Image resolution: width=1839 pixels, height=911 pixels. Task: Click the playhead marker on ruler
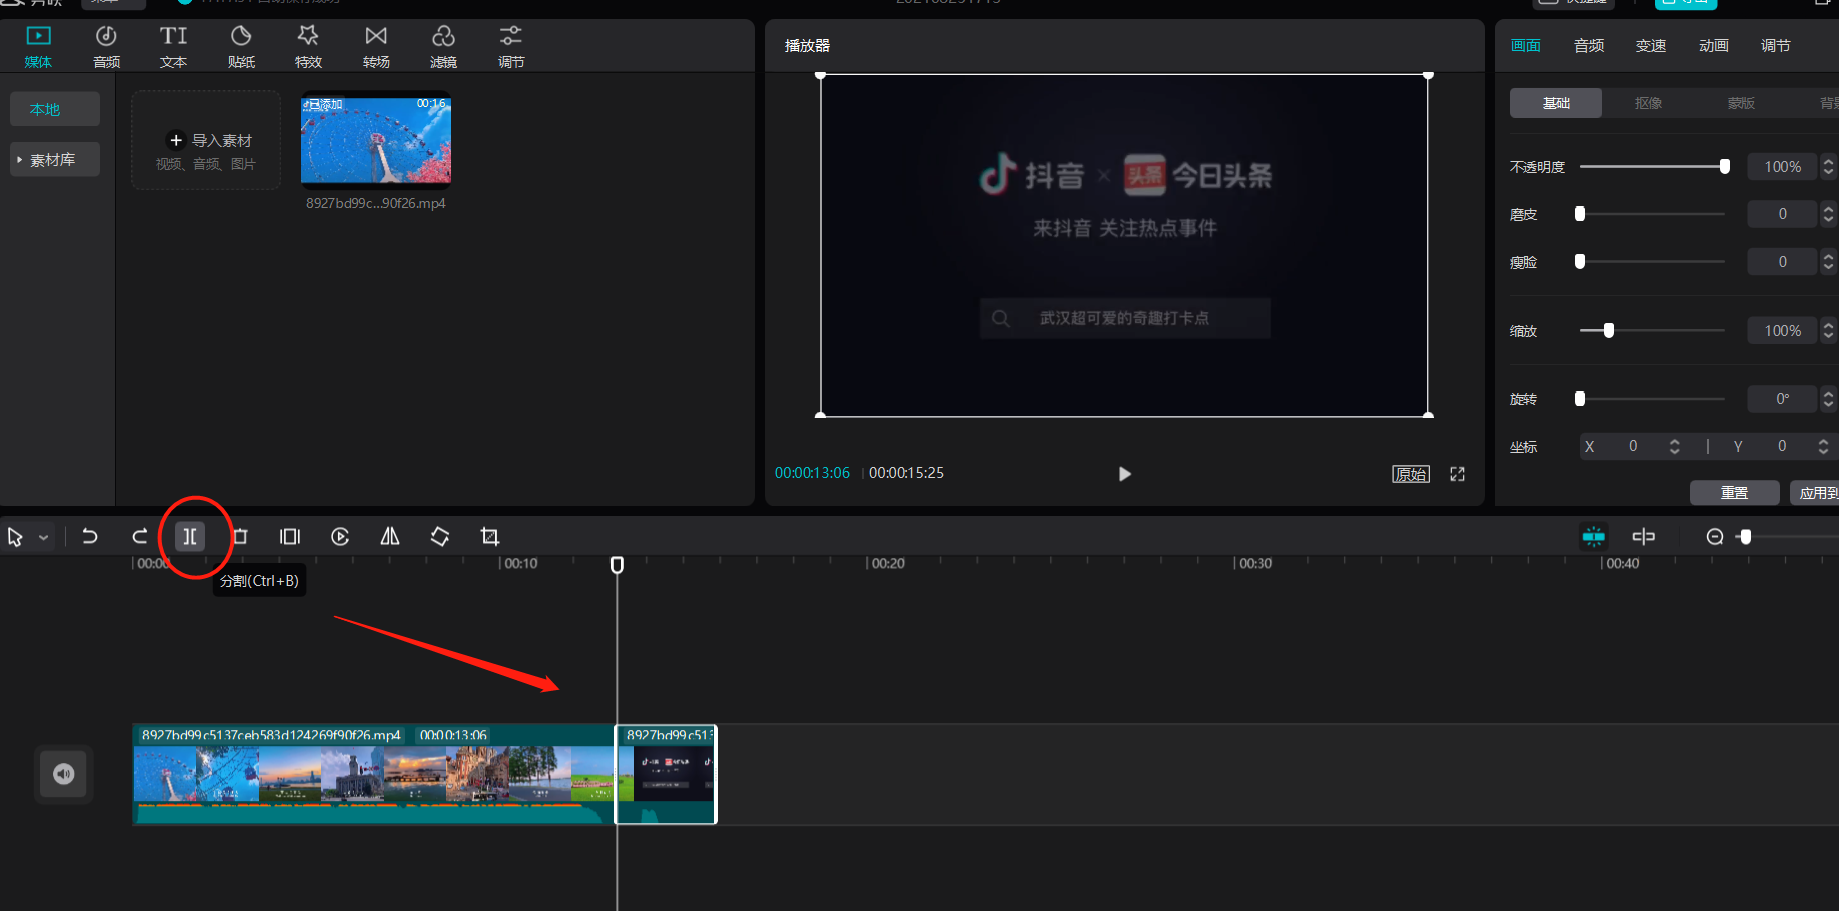pos(618,565)
